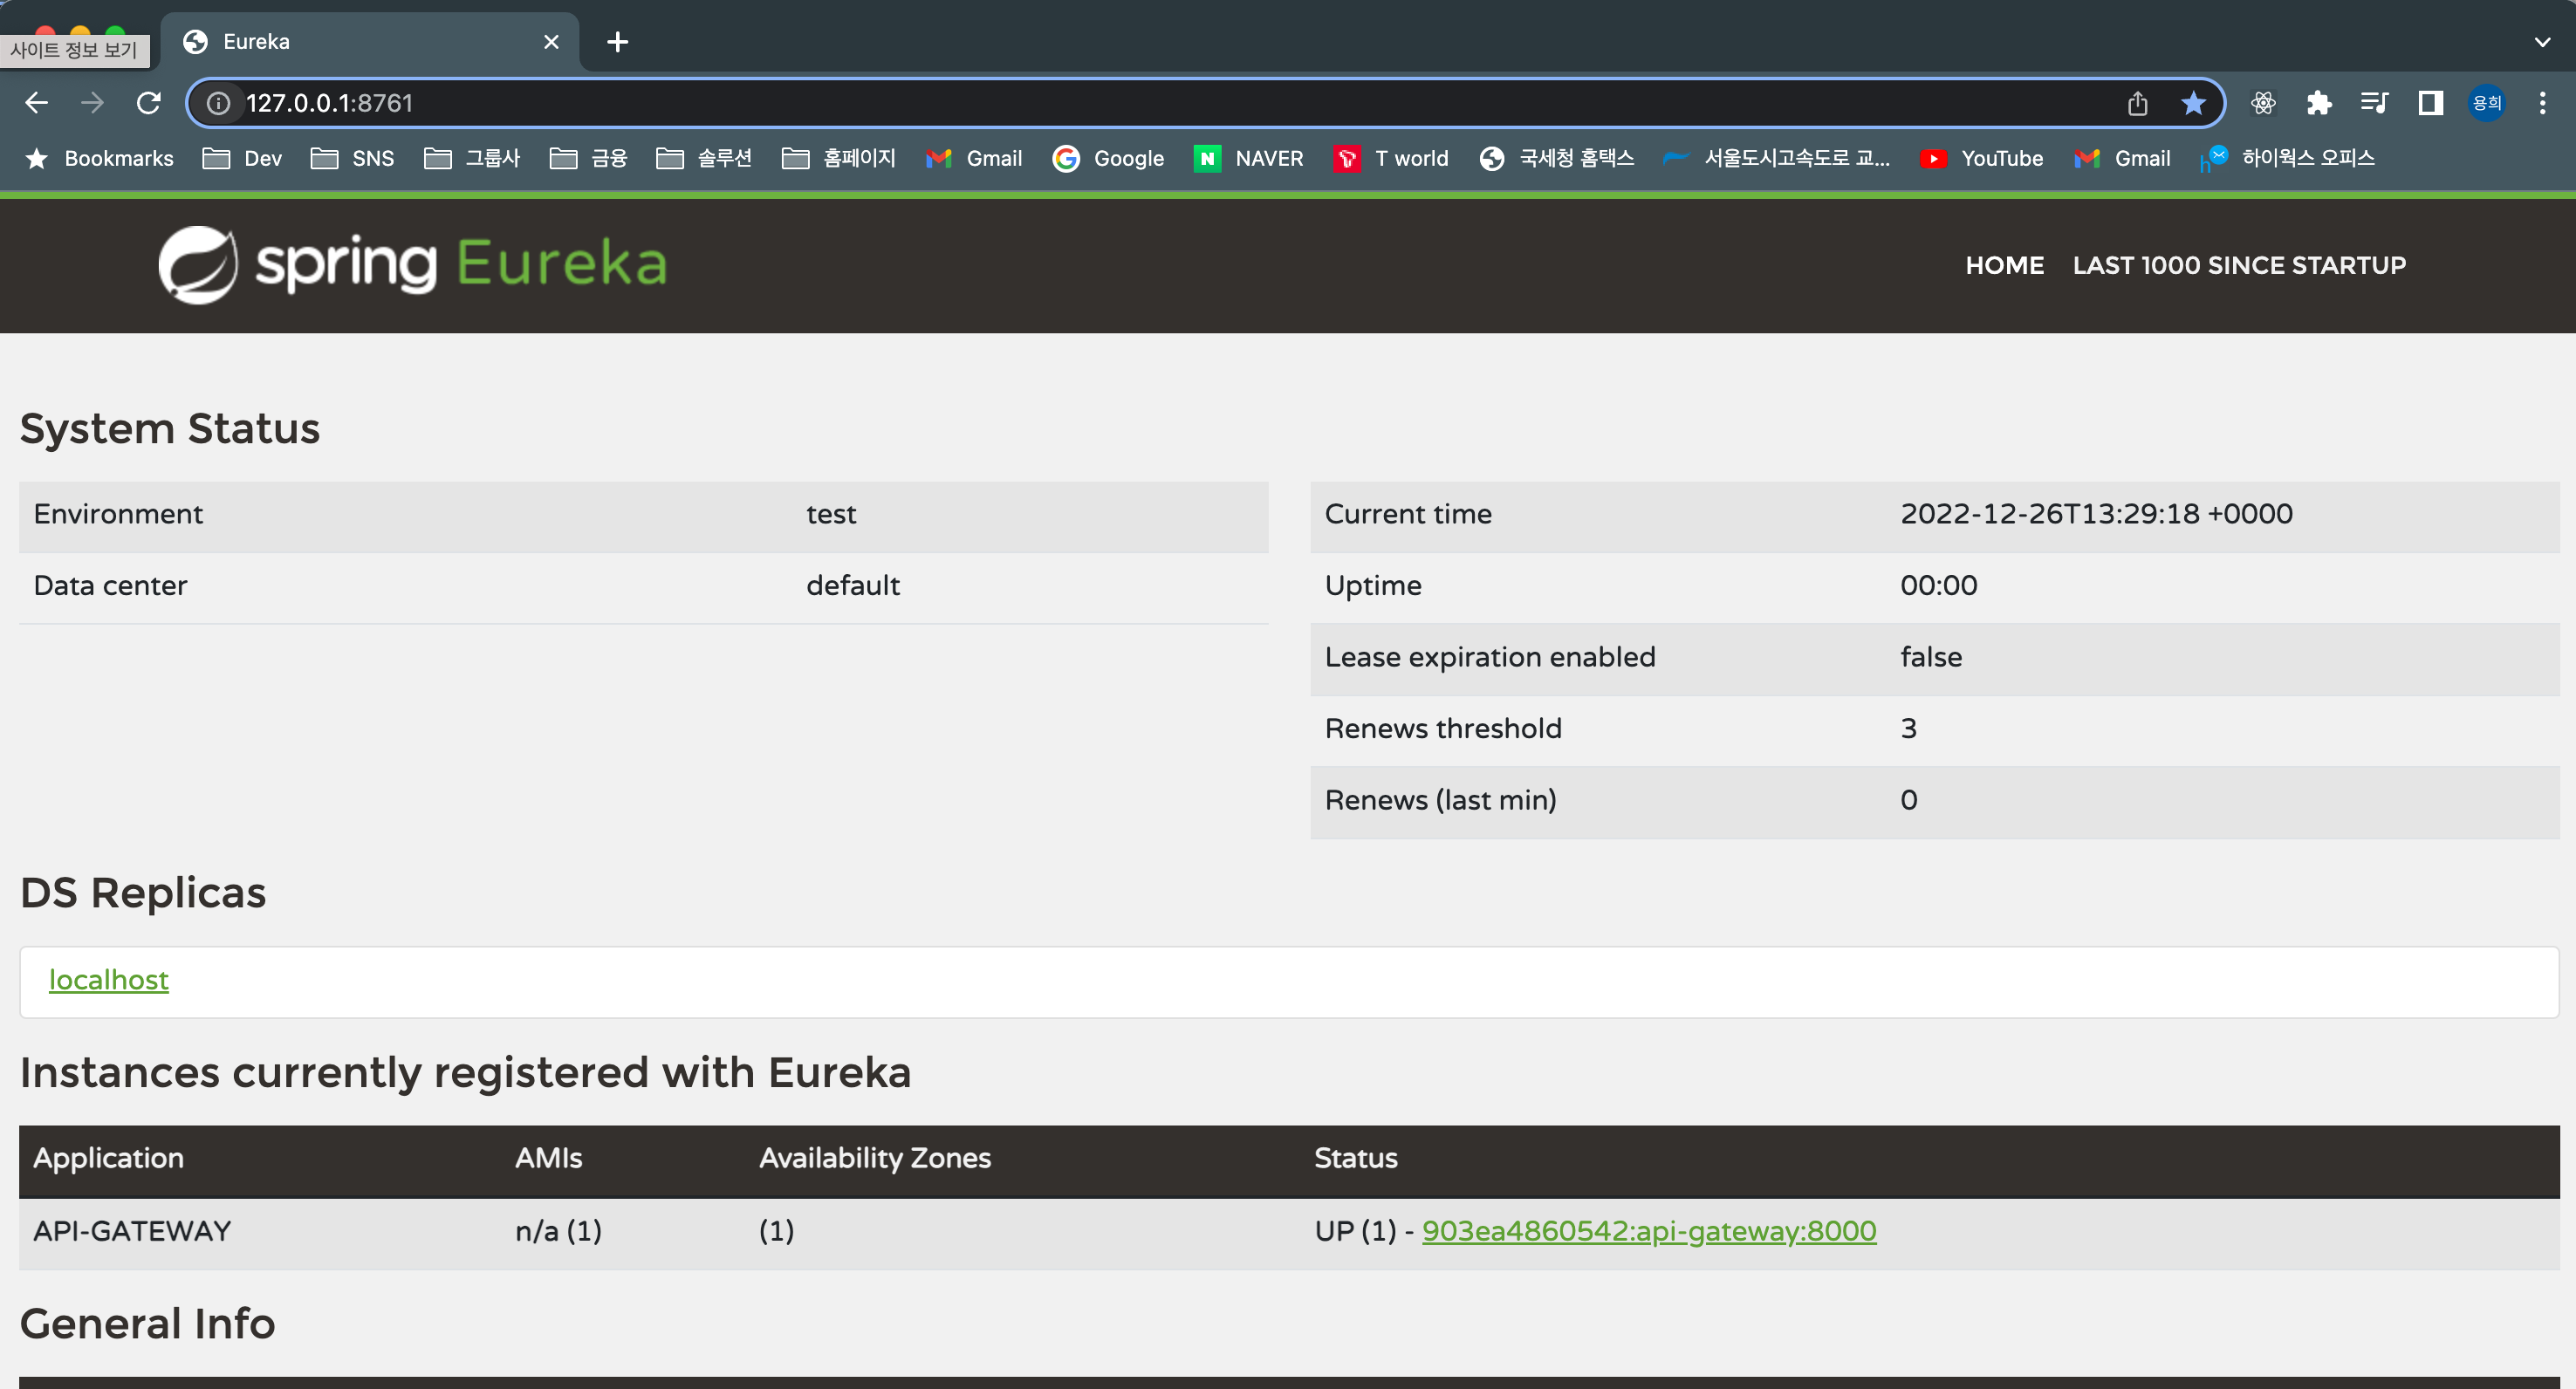Open the NAVER bookmark

tap(1248, 158)
